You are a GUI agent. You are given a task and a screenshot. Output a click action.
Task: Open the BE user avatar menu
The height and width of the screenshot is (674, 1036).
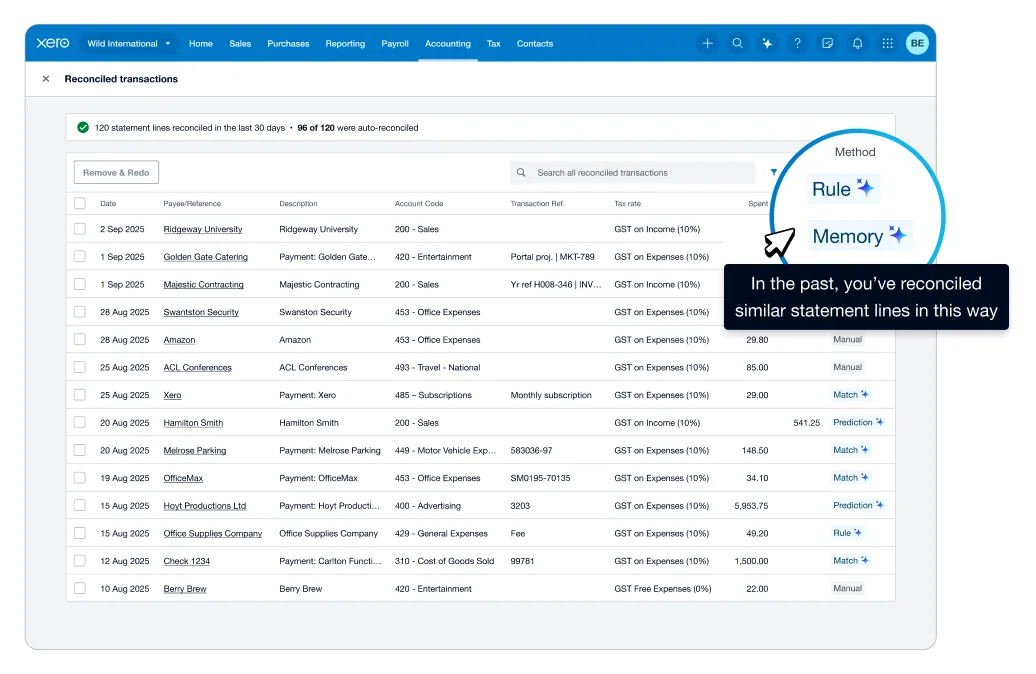point(917,43)
